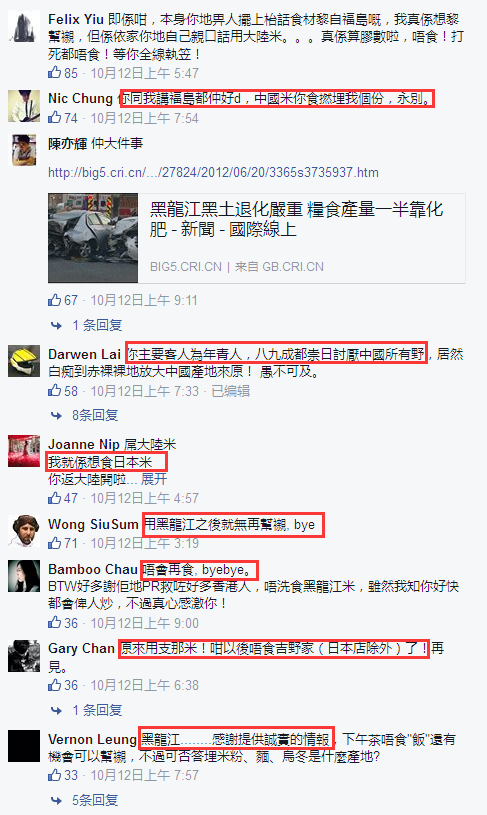The width and height of the screenshot is (487, 815).
Task: Click the crashed car article thumbnail
Action: [93, 238]
